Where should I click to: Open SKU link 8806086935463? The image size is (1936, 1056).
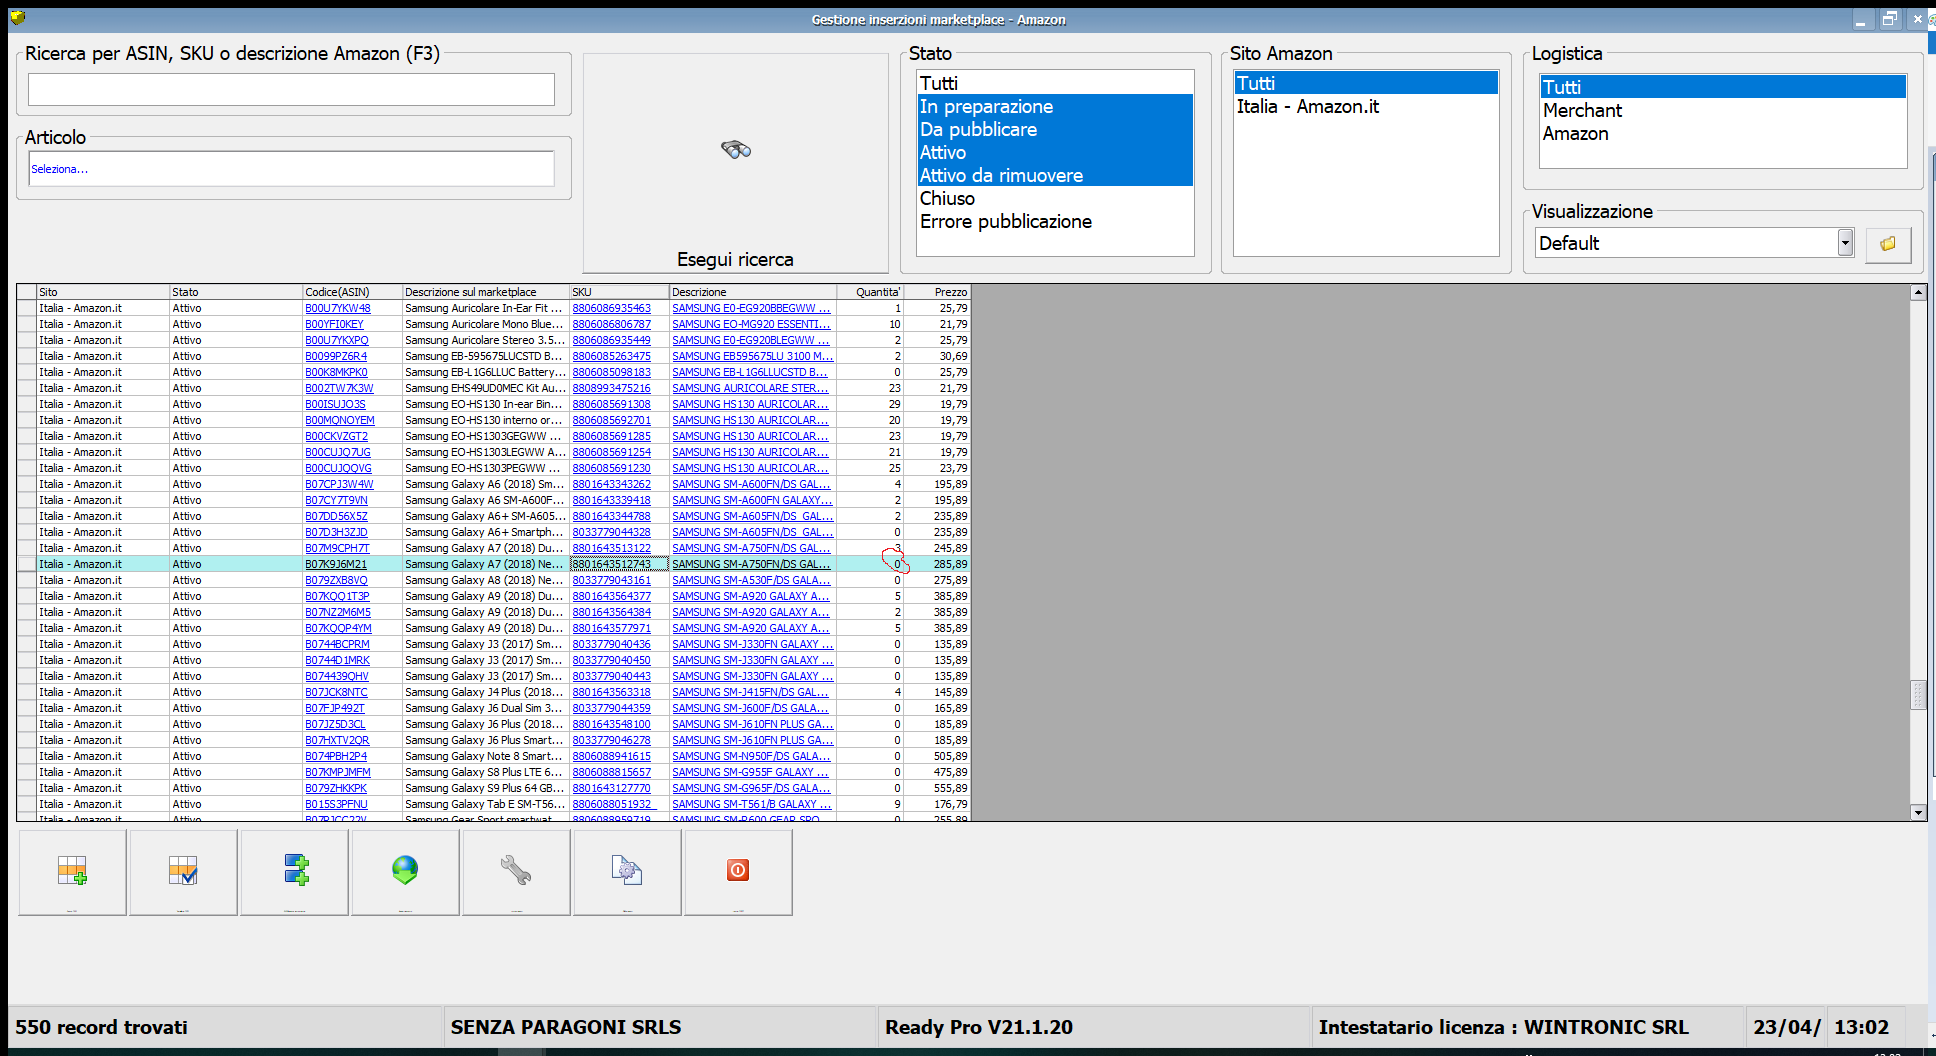click(x=611, y=308)
